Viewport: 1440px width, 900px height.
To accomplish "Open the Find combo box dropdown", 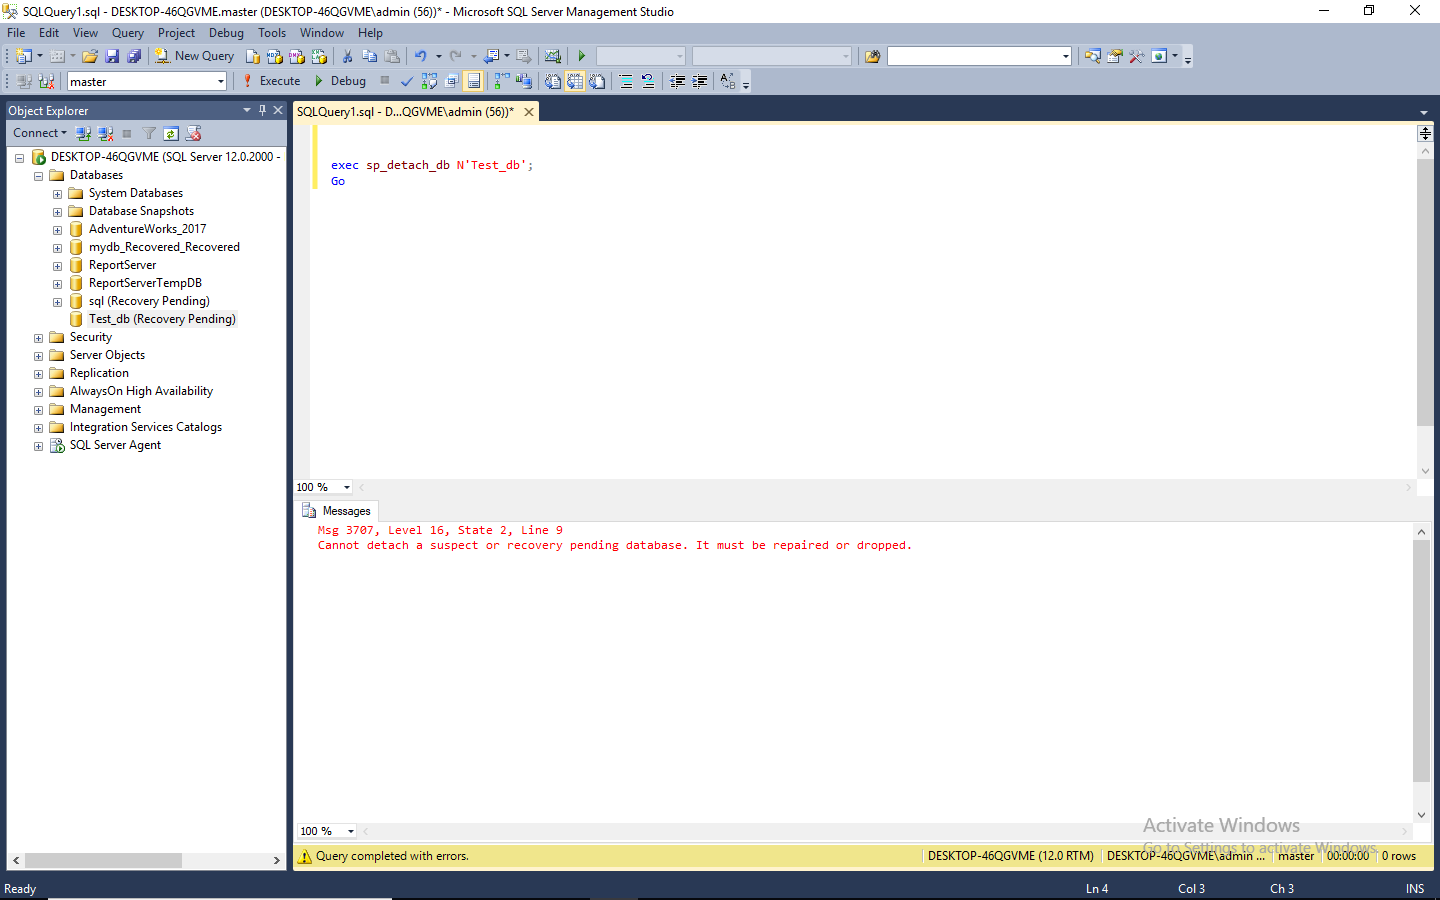I will click(1065, 56).
